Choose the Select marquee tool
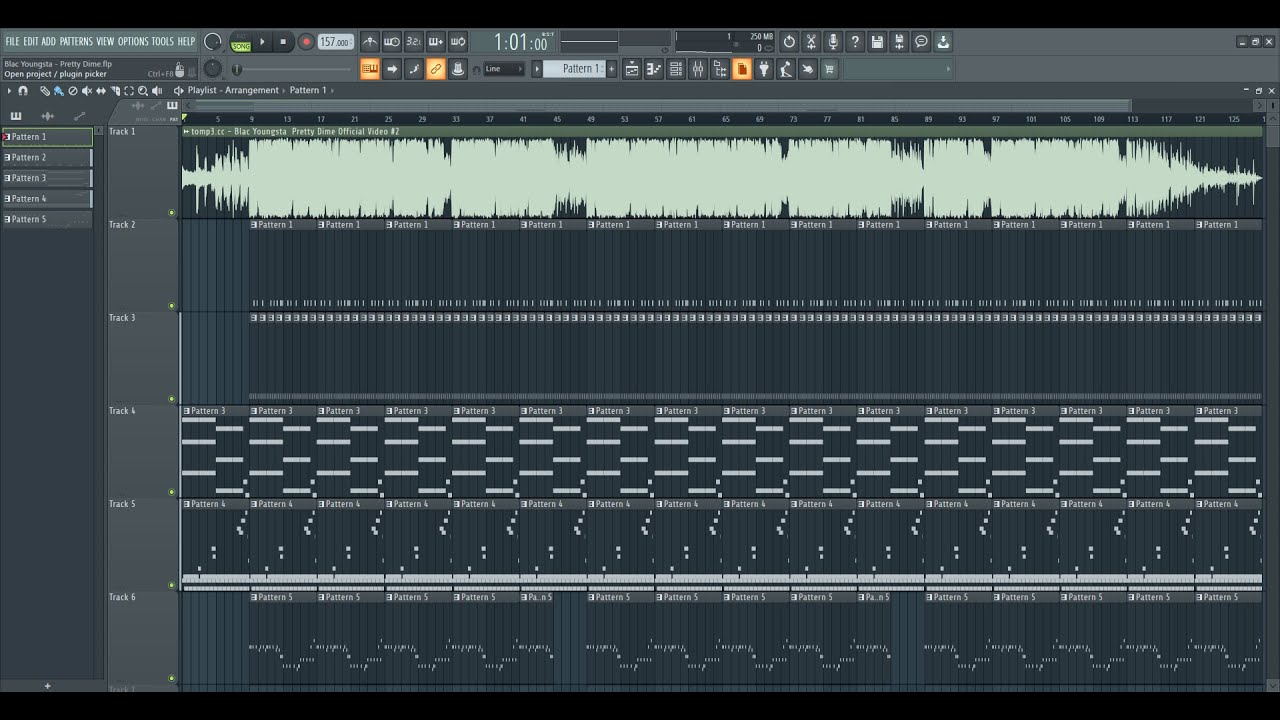This screenshot has width=1280, height=720. point(129,91)
